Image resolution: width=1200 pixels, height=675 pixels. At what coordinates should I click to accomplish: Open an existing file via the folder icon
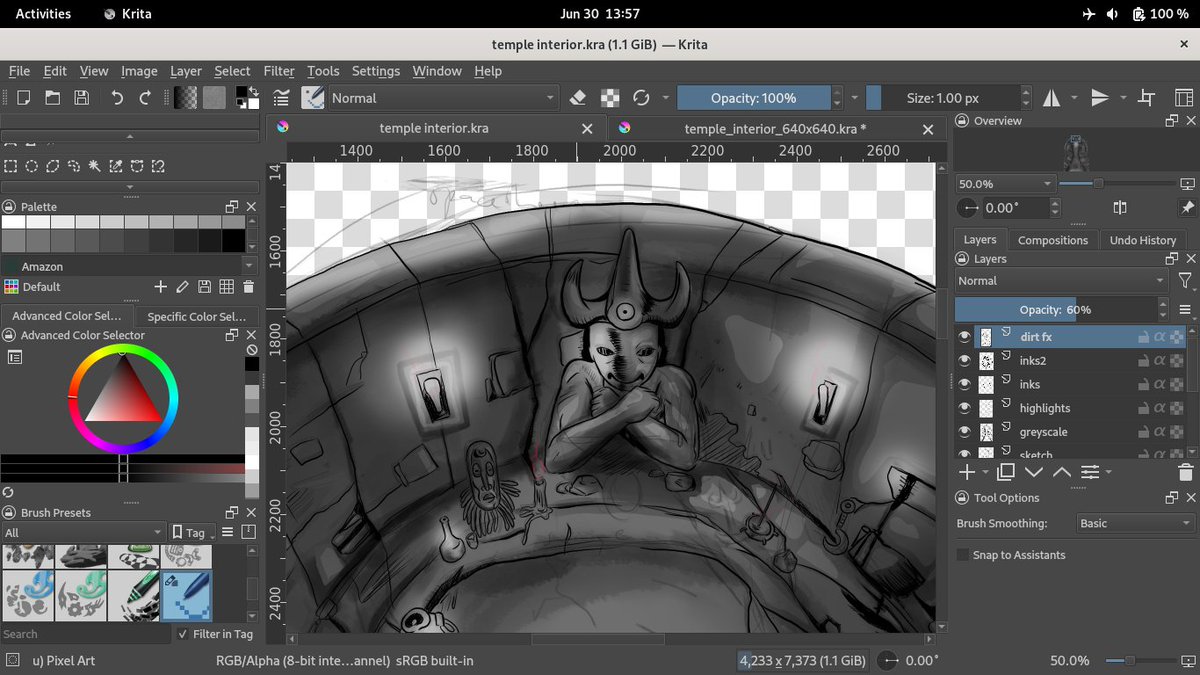click(x=53, y=98)
